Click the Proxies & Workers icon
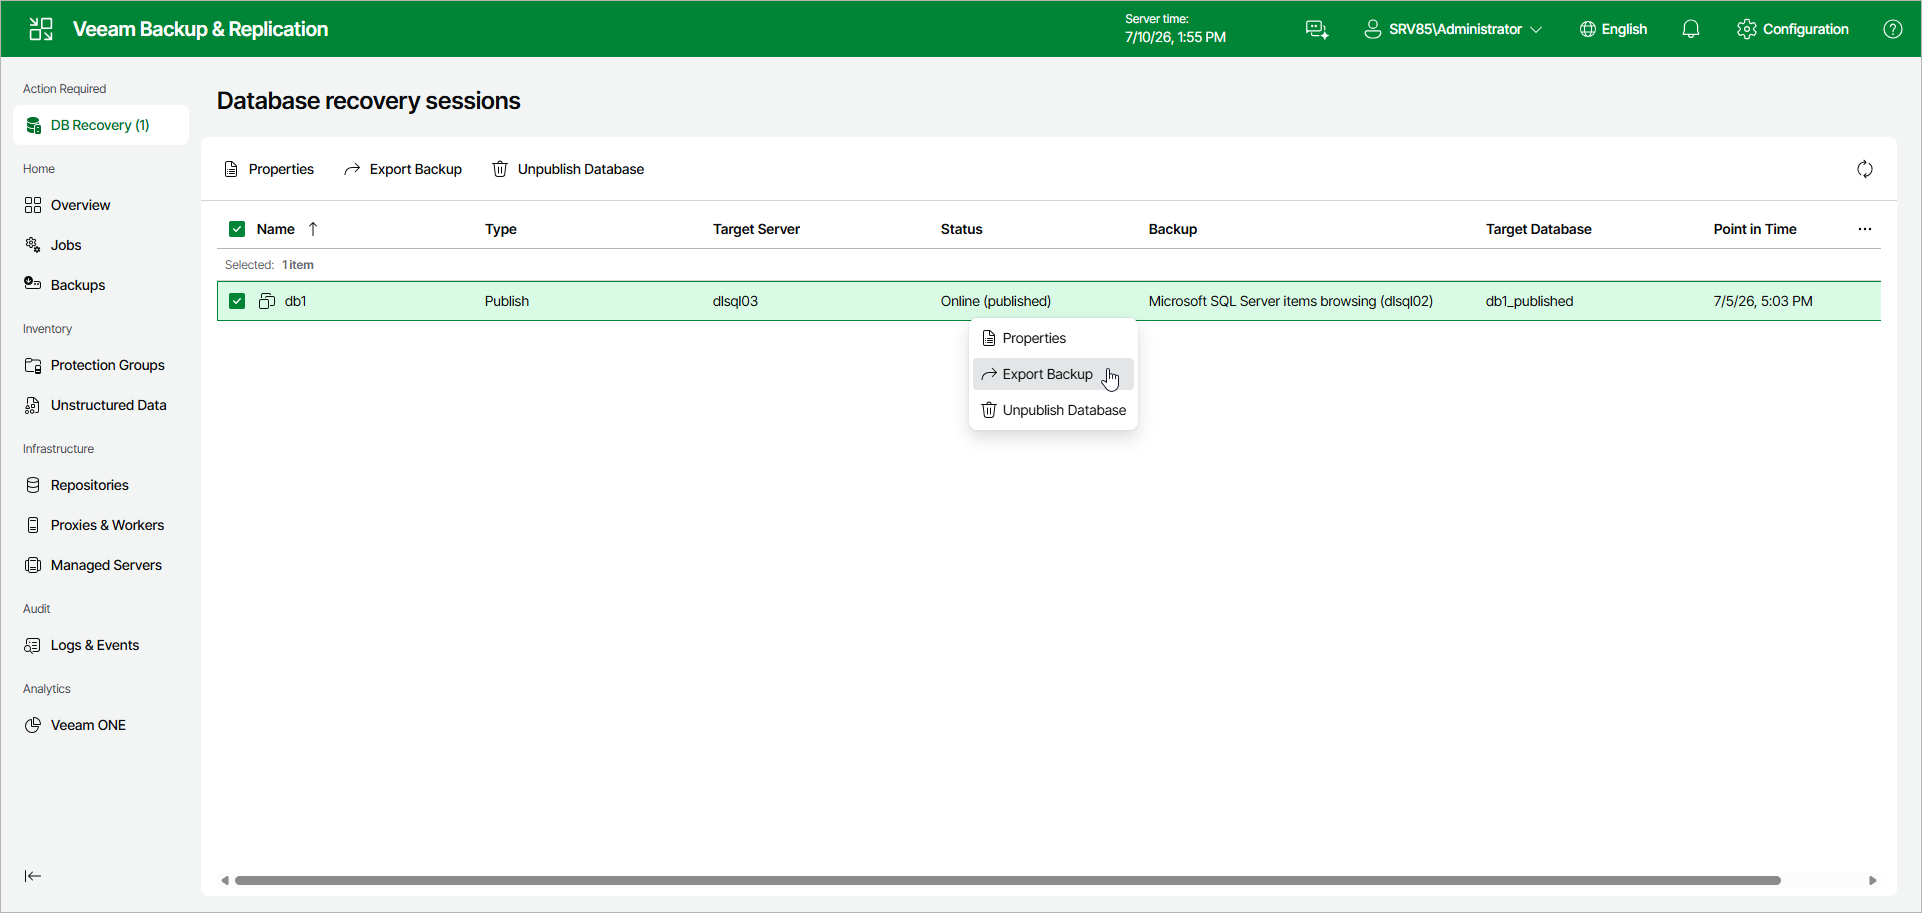The image size is (1922, 913). (x=33, y=525)
